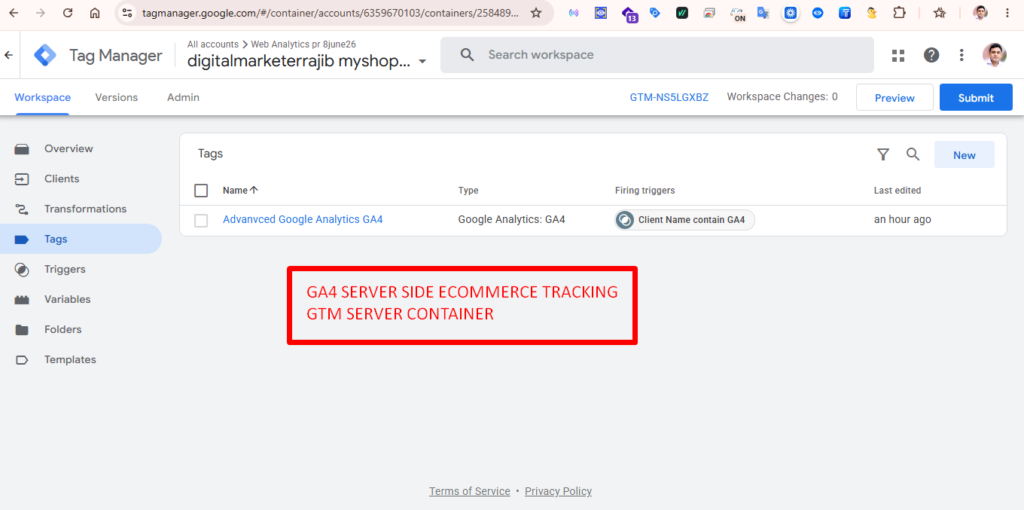This screenshot has height=510, width=1024.
Task: Click the GTM-NS5LGXBZ container ID
Action: pos(669,97)
